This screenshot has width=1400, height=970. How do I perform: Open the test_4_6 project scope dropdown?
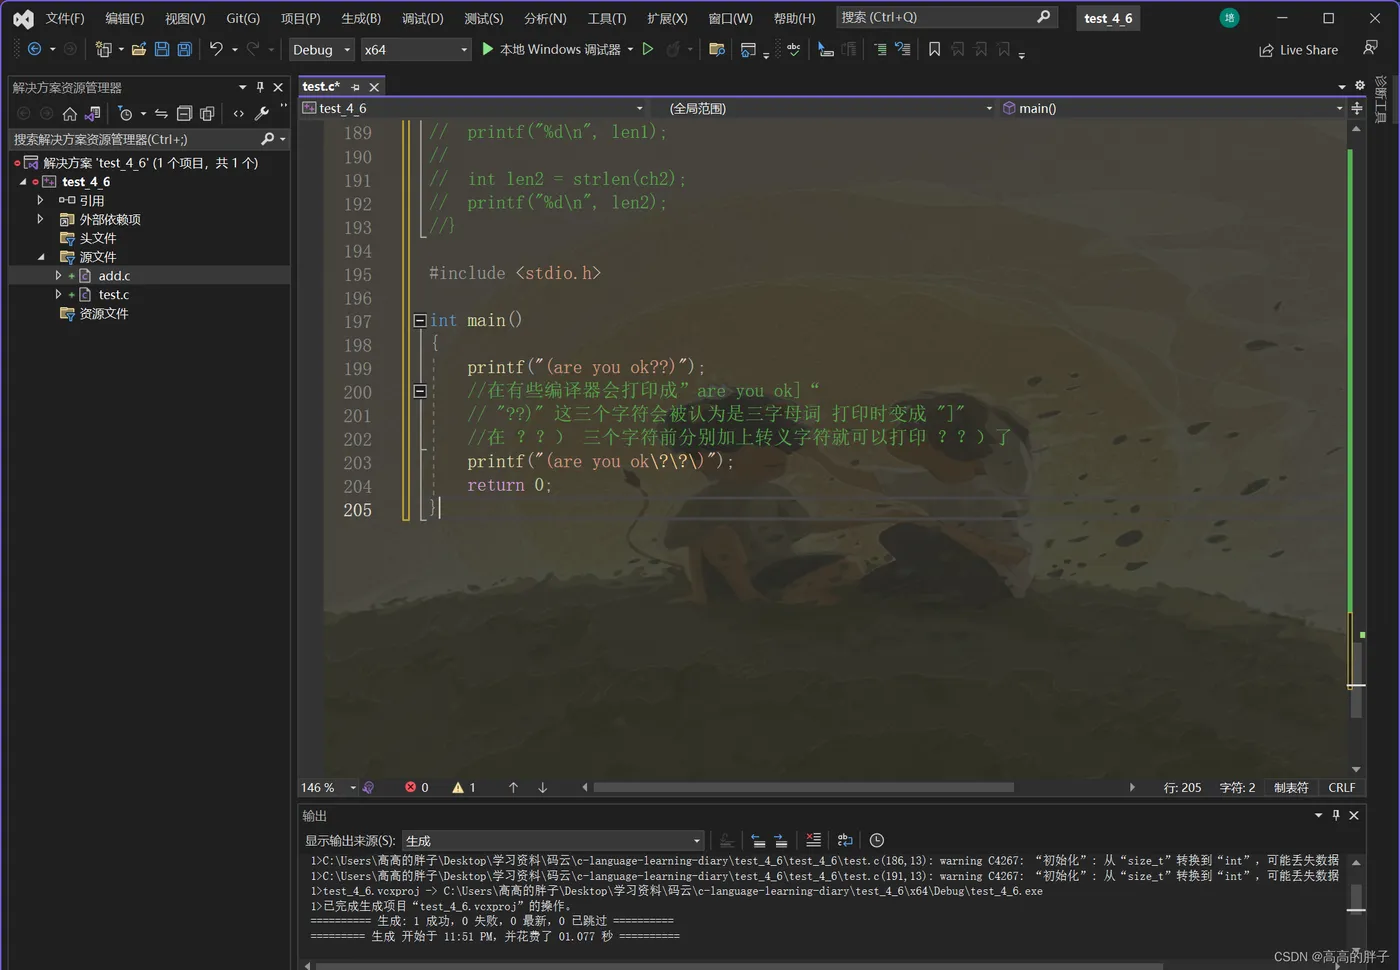click(x=474, y=108)
